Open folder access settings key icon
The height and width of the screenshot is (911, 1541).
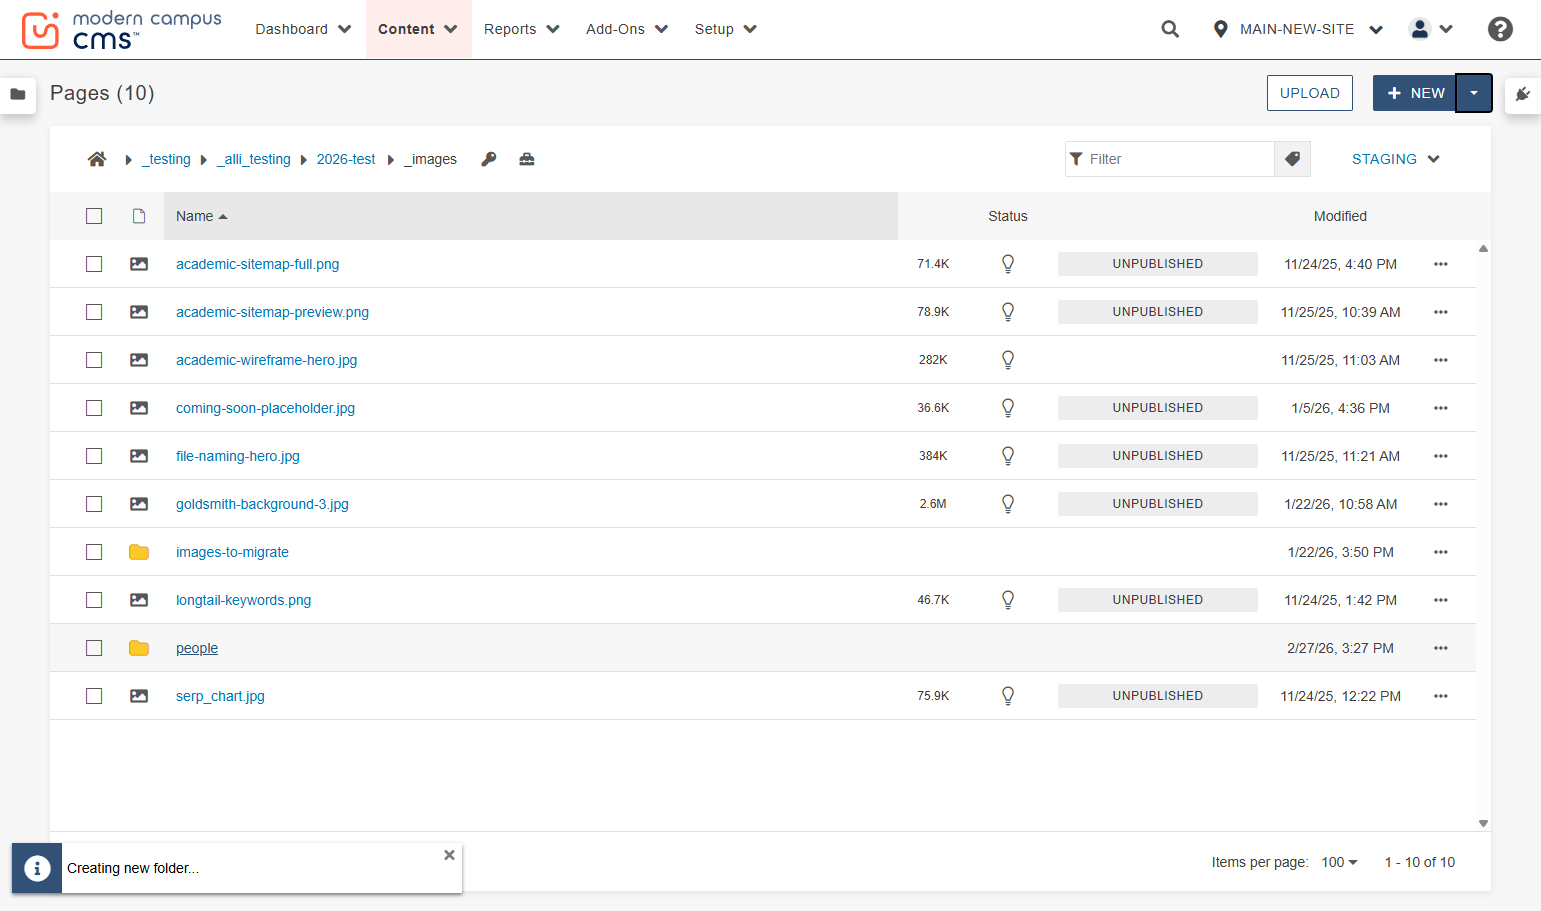point(489,159)
